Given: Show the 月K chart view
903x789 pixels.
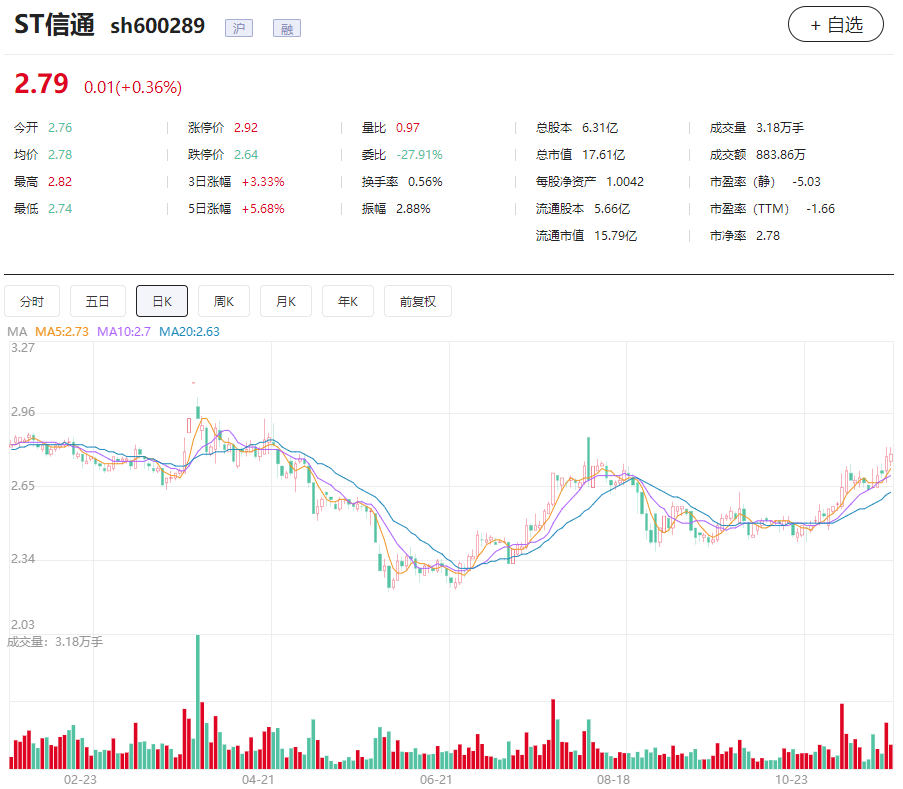Looking at the screenshot, I should pos(286,301).
